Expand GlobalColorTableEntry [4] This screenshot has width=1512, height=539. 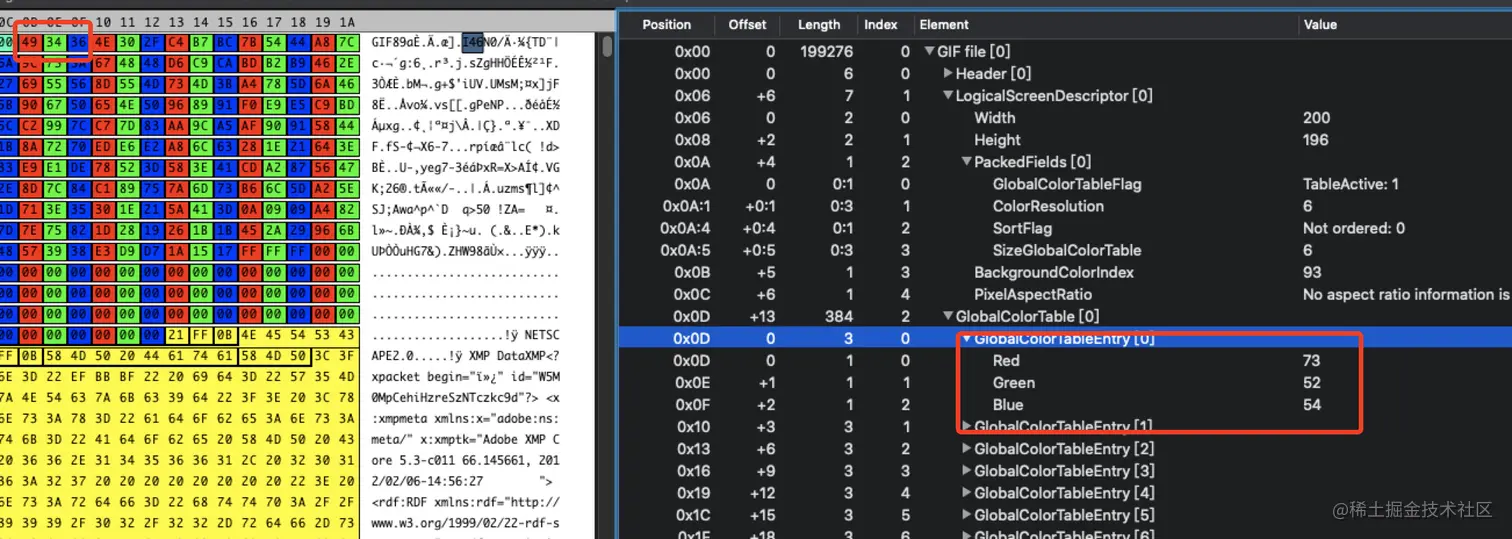(x=966, y=493)
